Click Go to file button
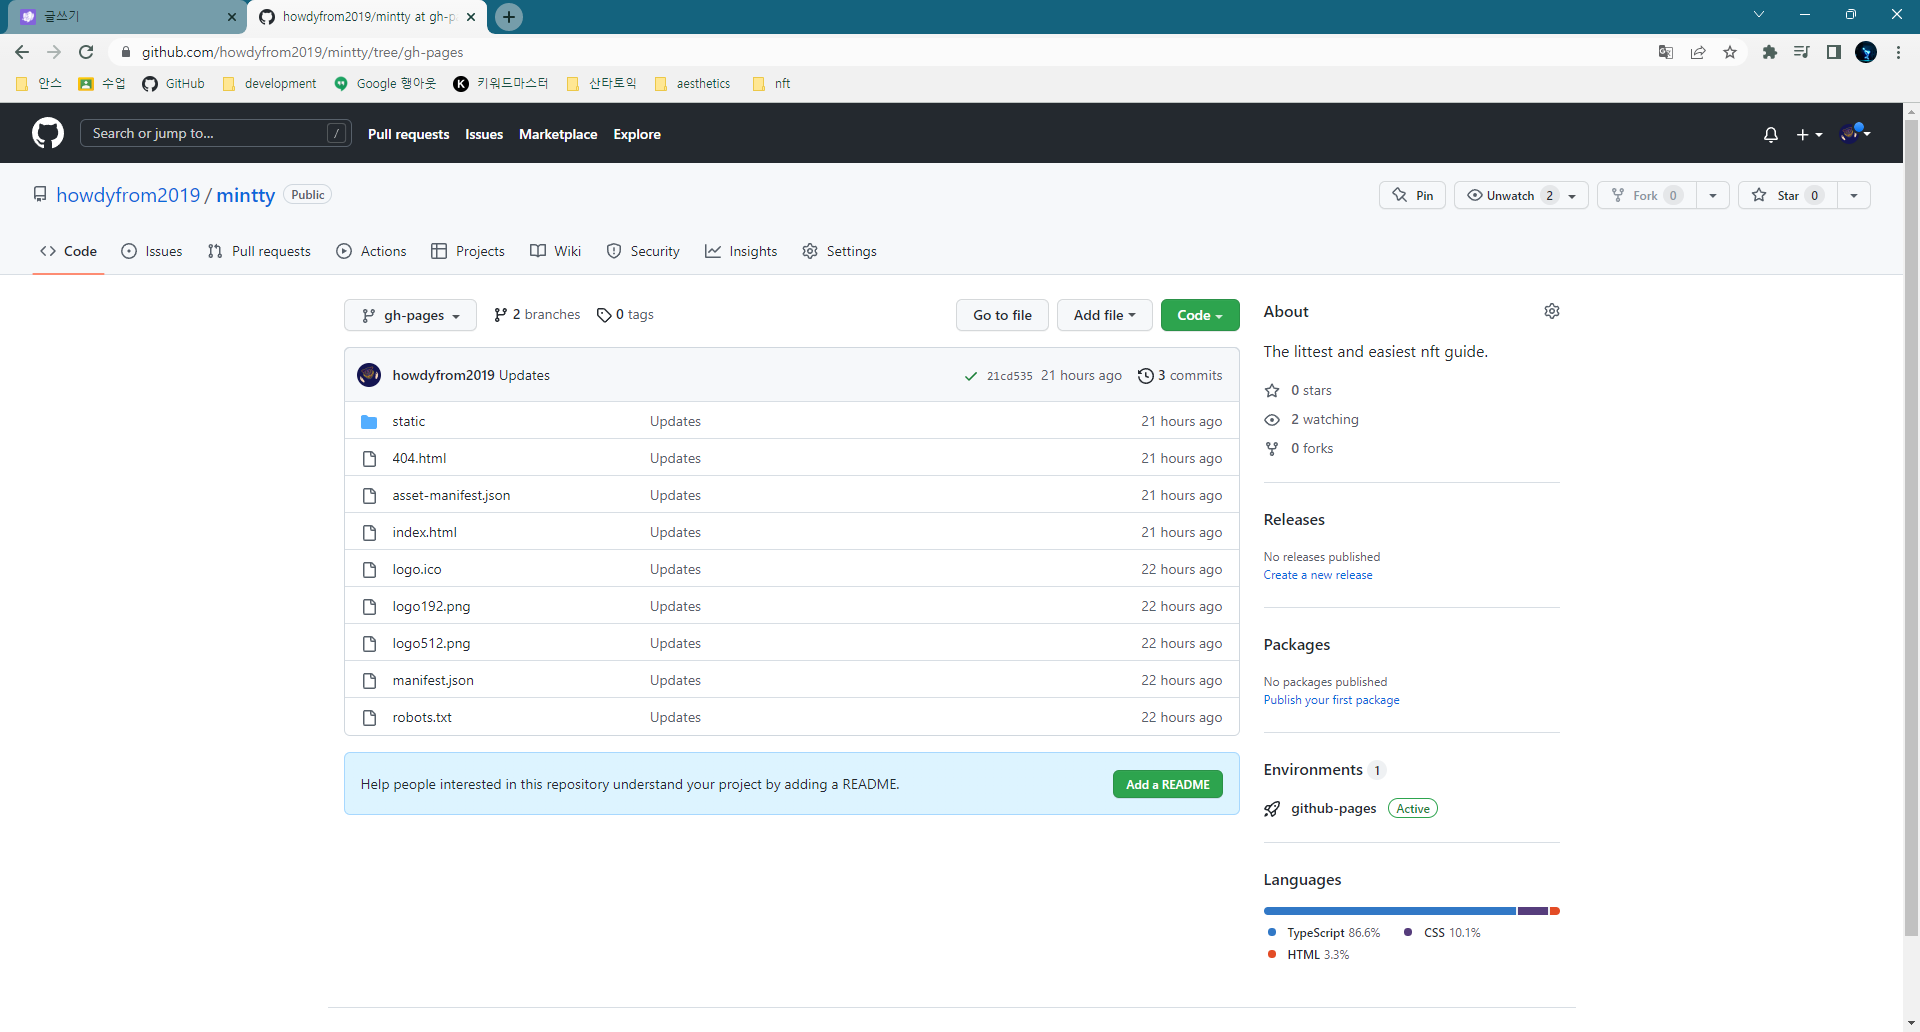 (x=1002, y=315)
